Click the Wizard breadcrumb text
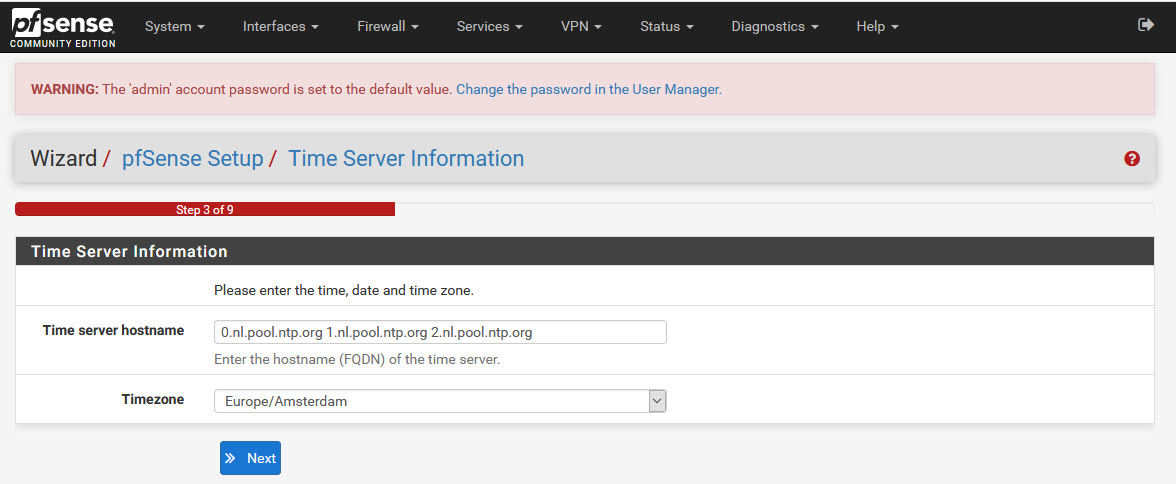Viewport: 1176px width, 484px height. point(64,158)
